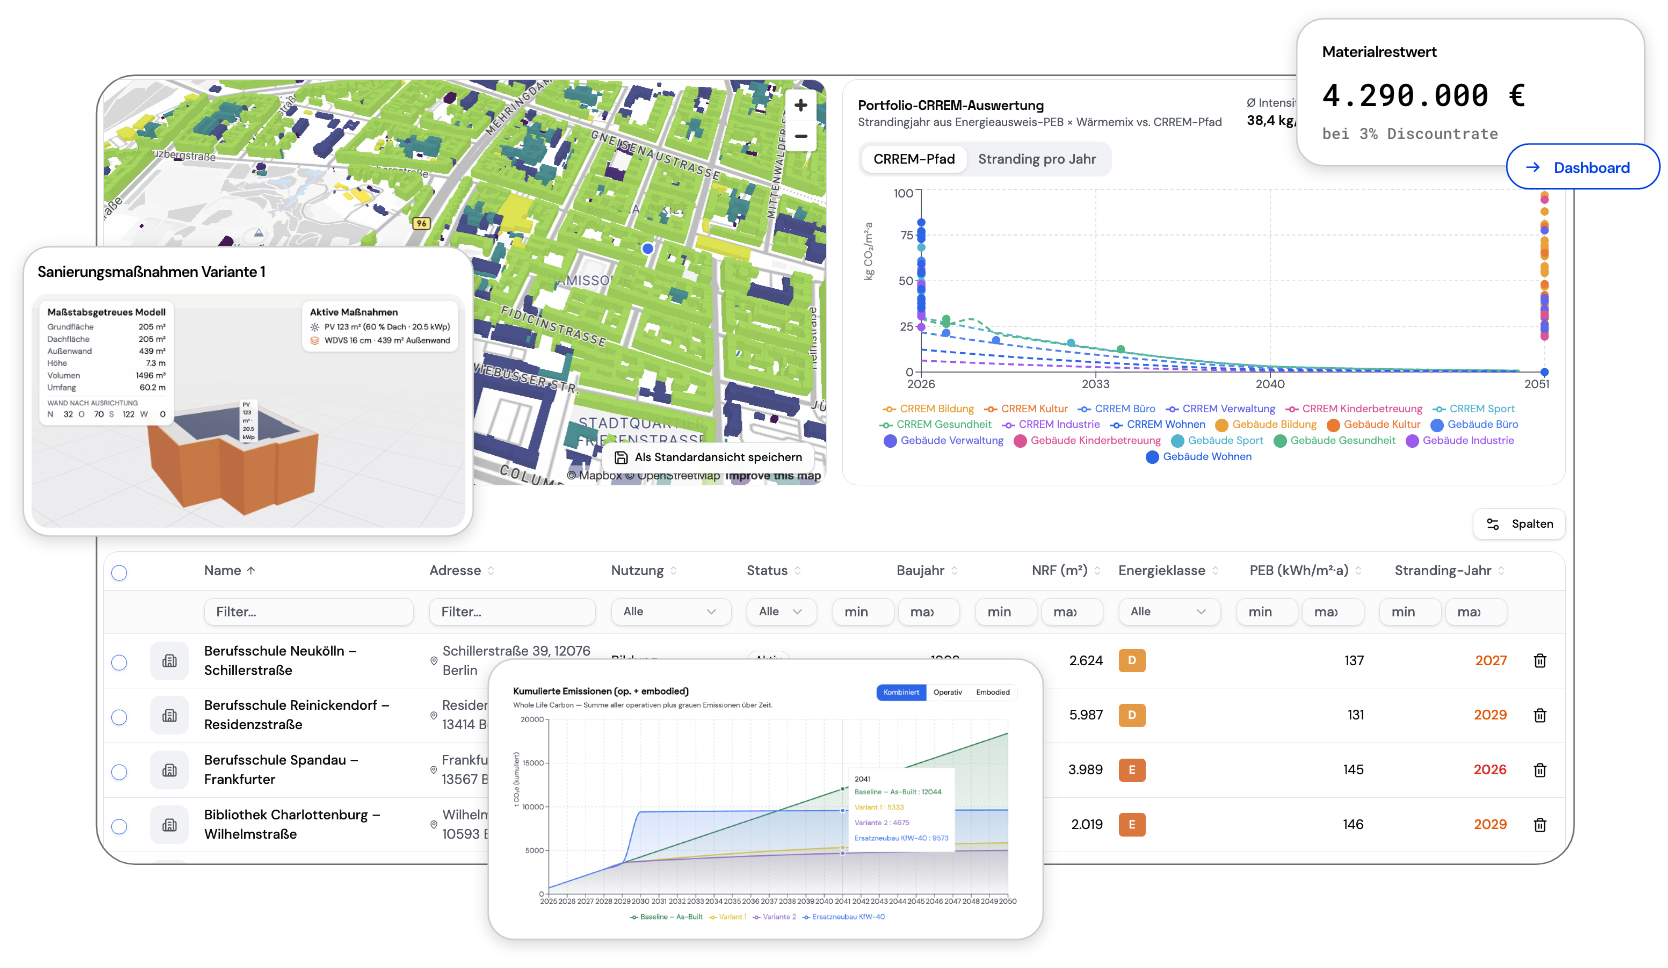Zoom in on the map
Image resolution: width=1668 pixels, height=968 pixels.
pos(801,105)
